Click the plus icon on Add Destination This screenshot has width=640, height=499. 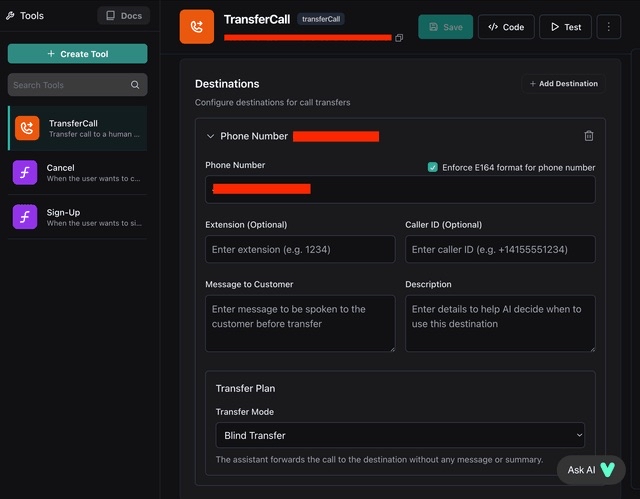pos(533,84)
